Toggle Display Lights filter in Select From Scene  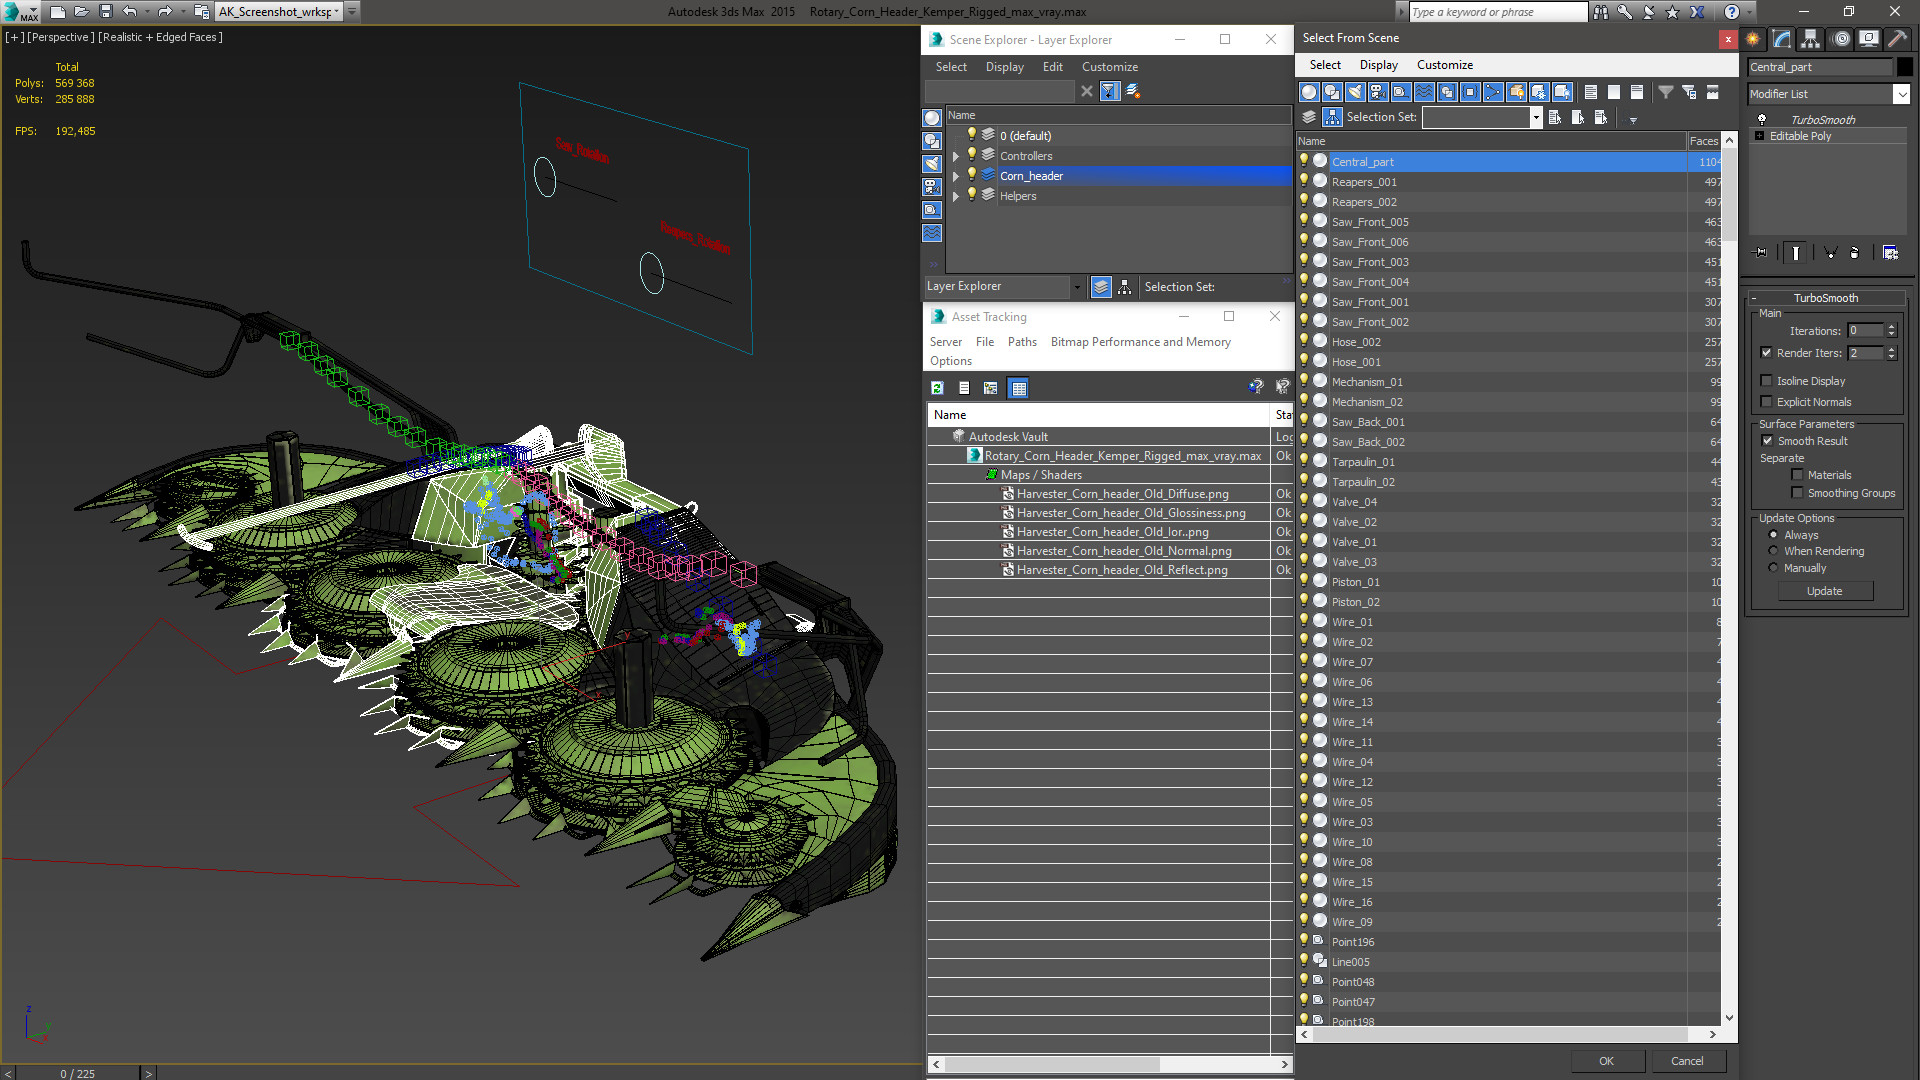point(1355,92)
